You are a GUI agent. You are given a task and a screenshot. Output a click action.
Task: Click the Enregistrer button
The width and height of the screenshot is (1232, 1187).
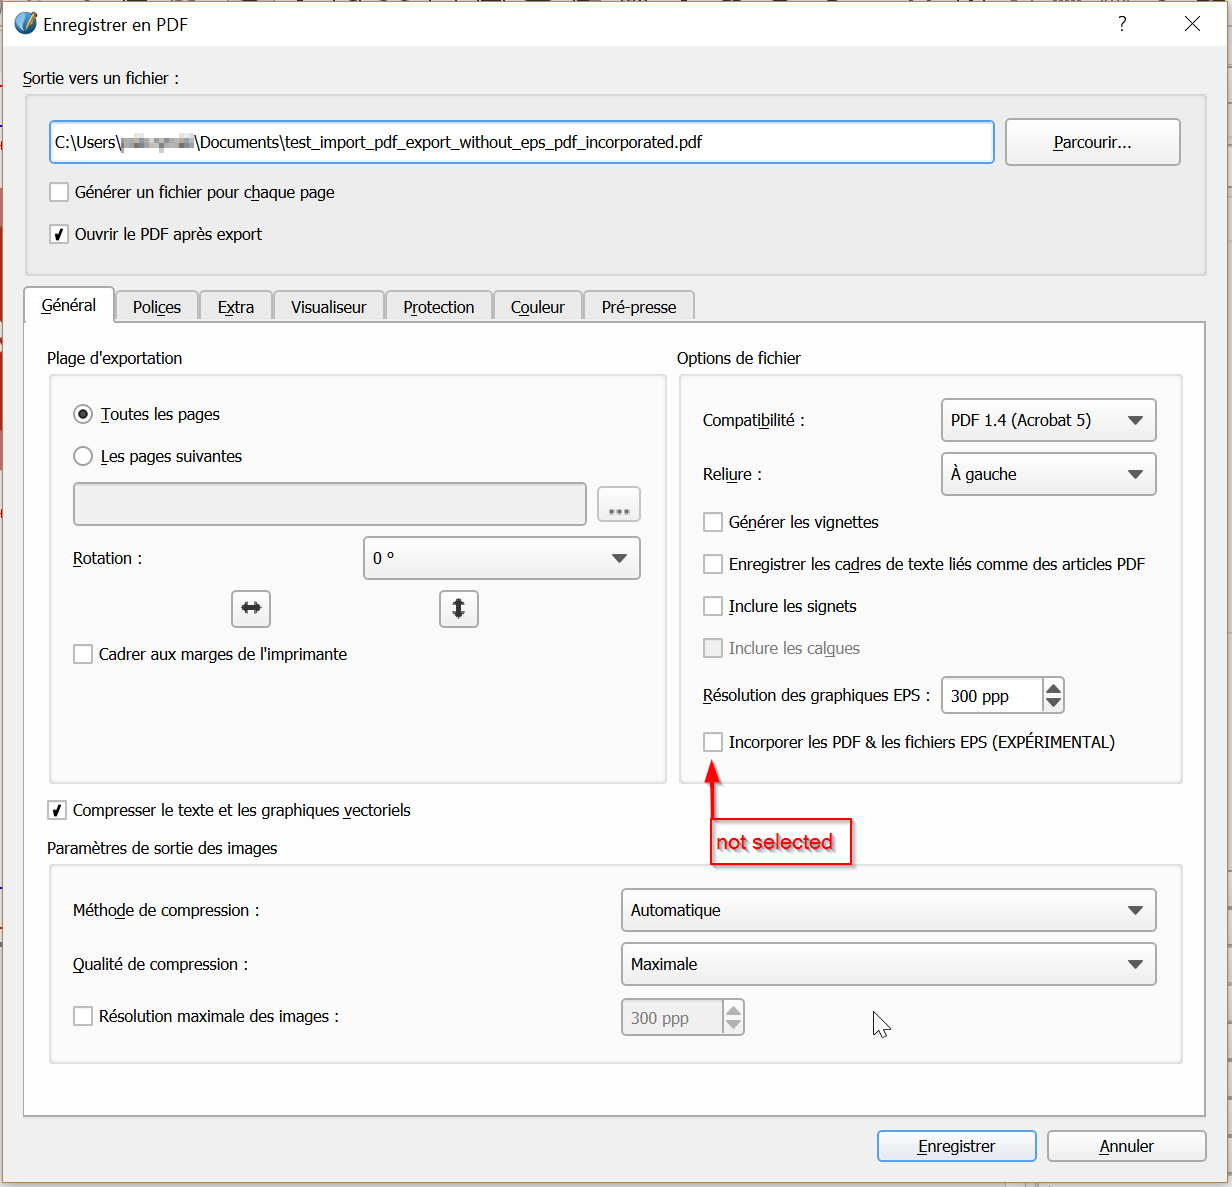tap(956, 1146)
